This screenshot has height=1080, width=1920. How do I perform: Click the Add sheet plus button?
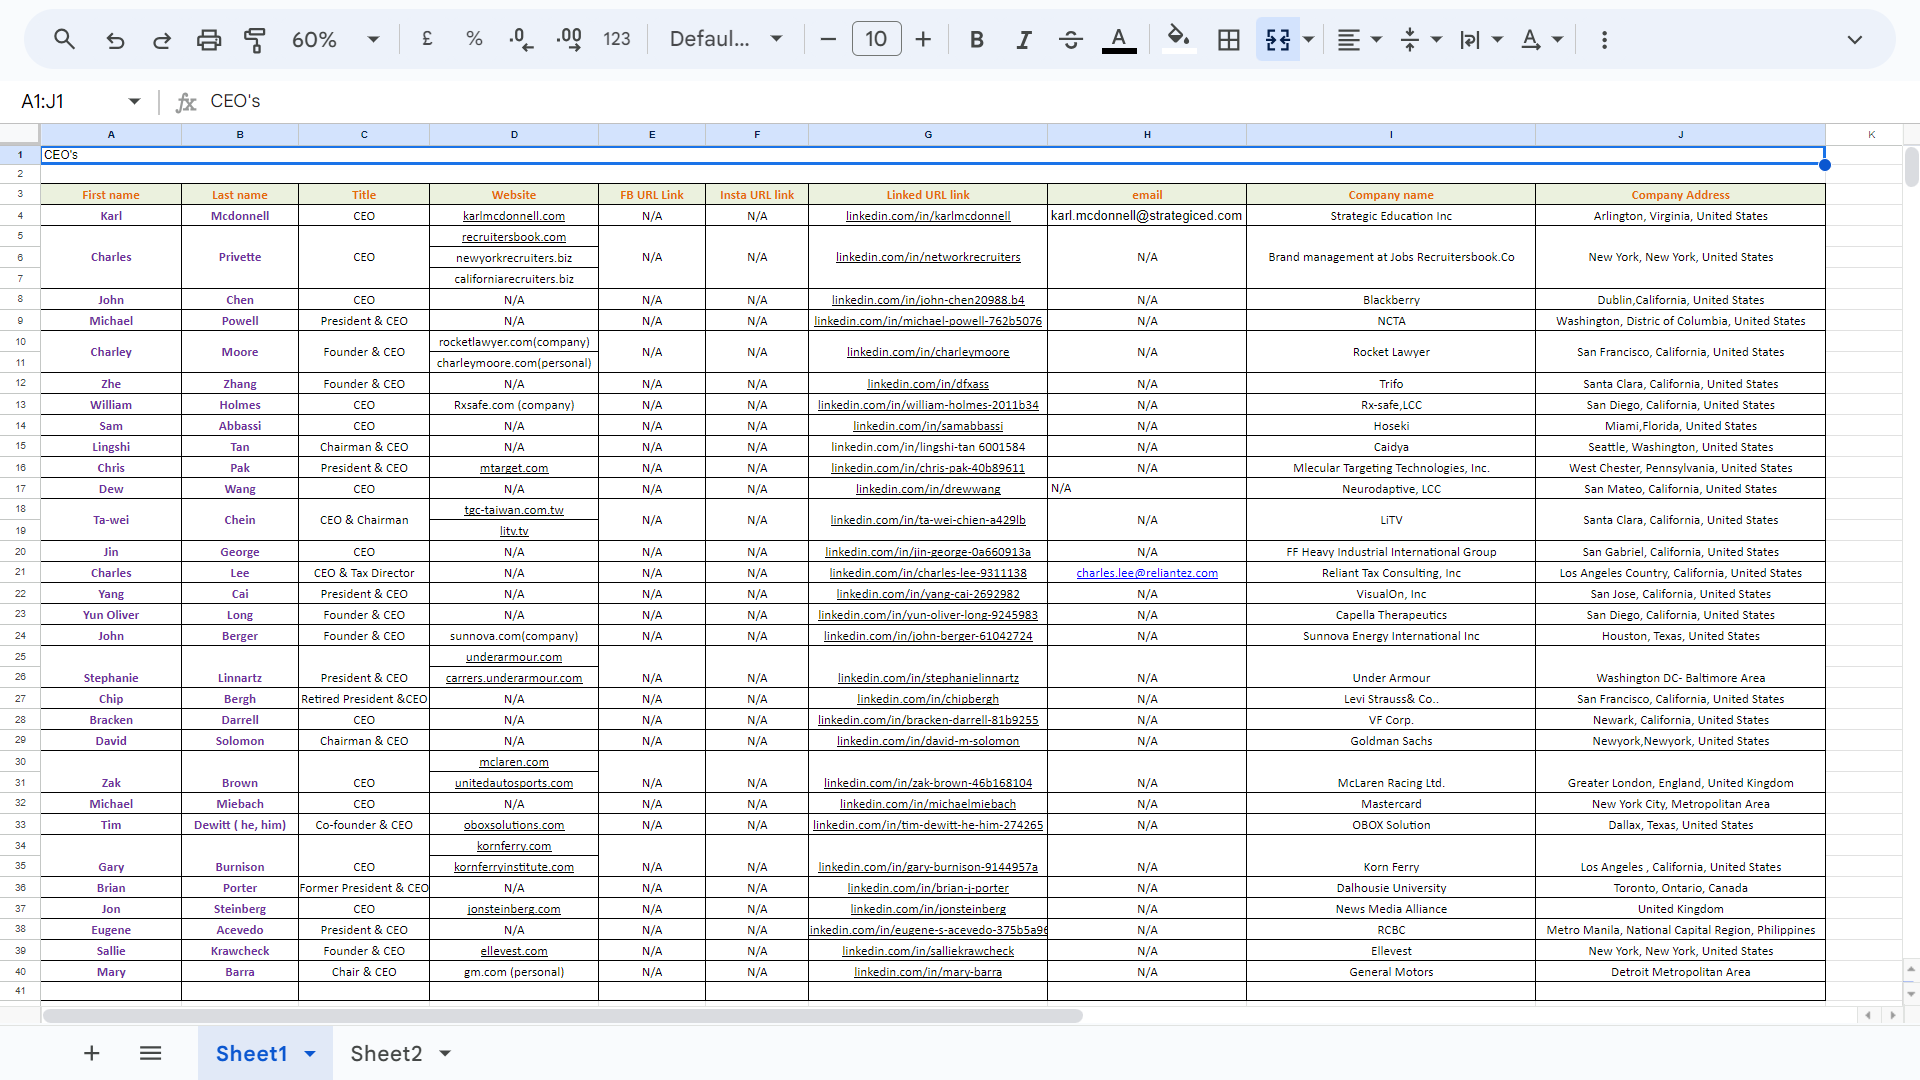tap(91, 1053)
